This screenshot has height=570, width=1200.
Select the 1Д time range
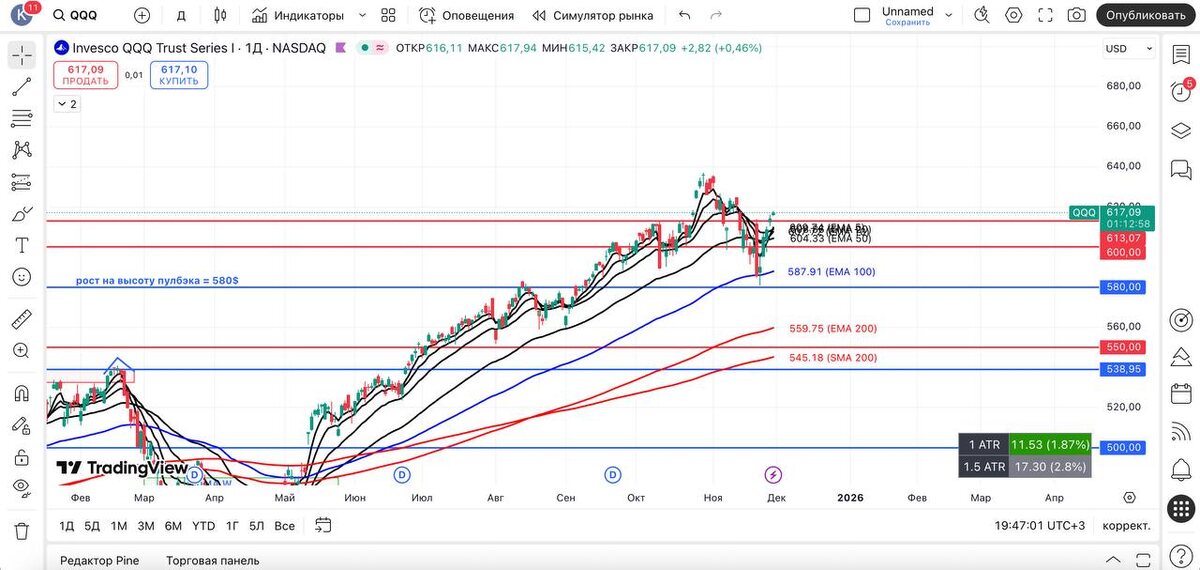coord(67,525)
